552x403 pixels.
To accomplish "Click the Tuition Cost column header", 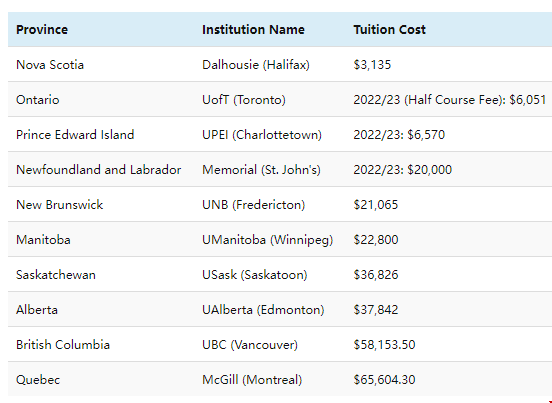I will [389, 30].
